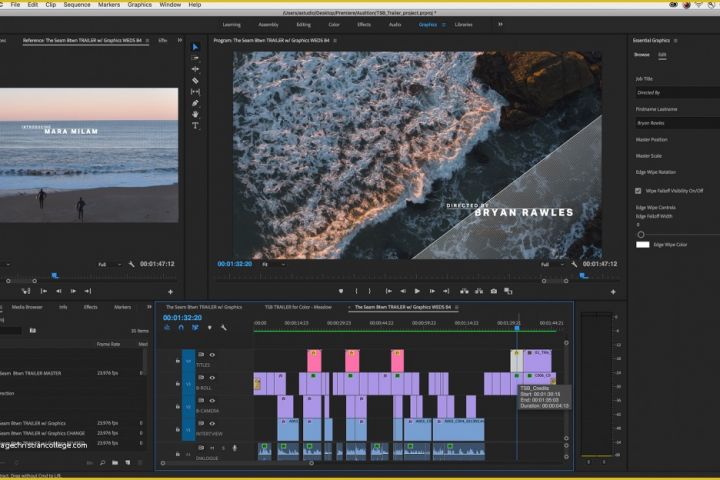720x480 pixels.
Task: Open Program monitor panel menu
Action: click(335, 40)
